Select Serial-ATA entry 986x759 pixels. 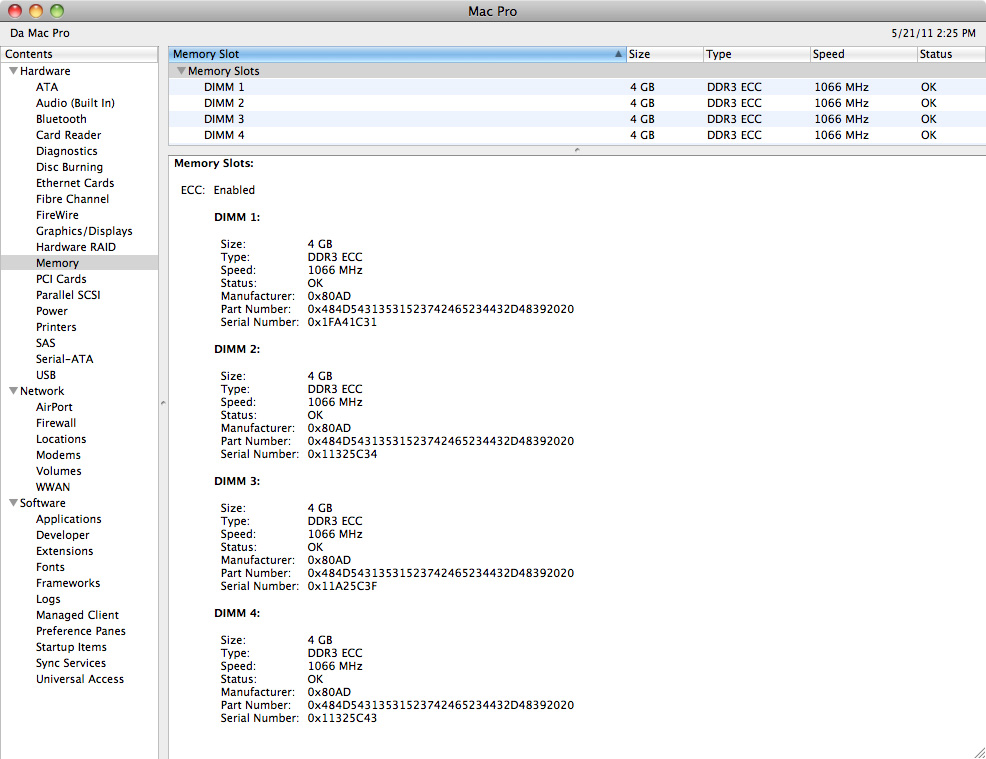pos(64,359)
